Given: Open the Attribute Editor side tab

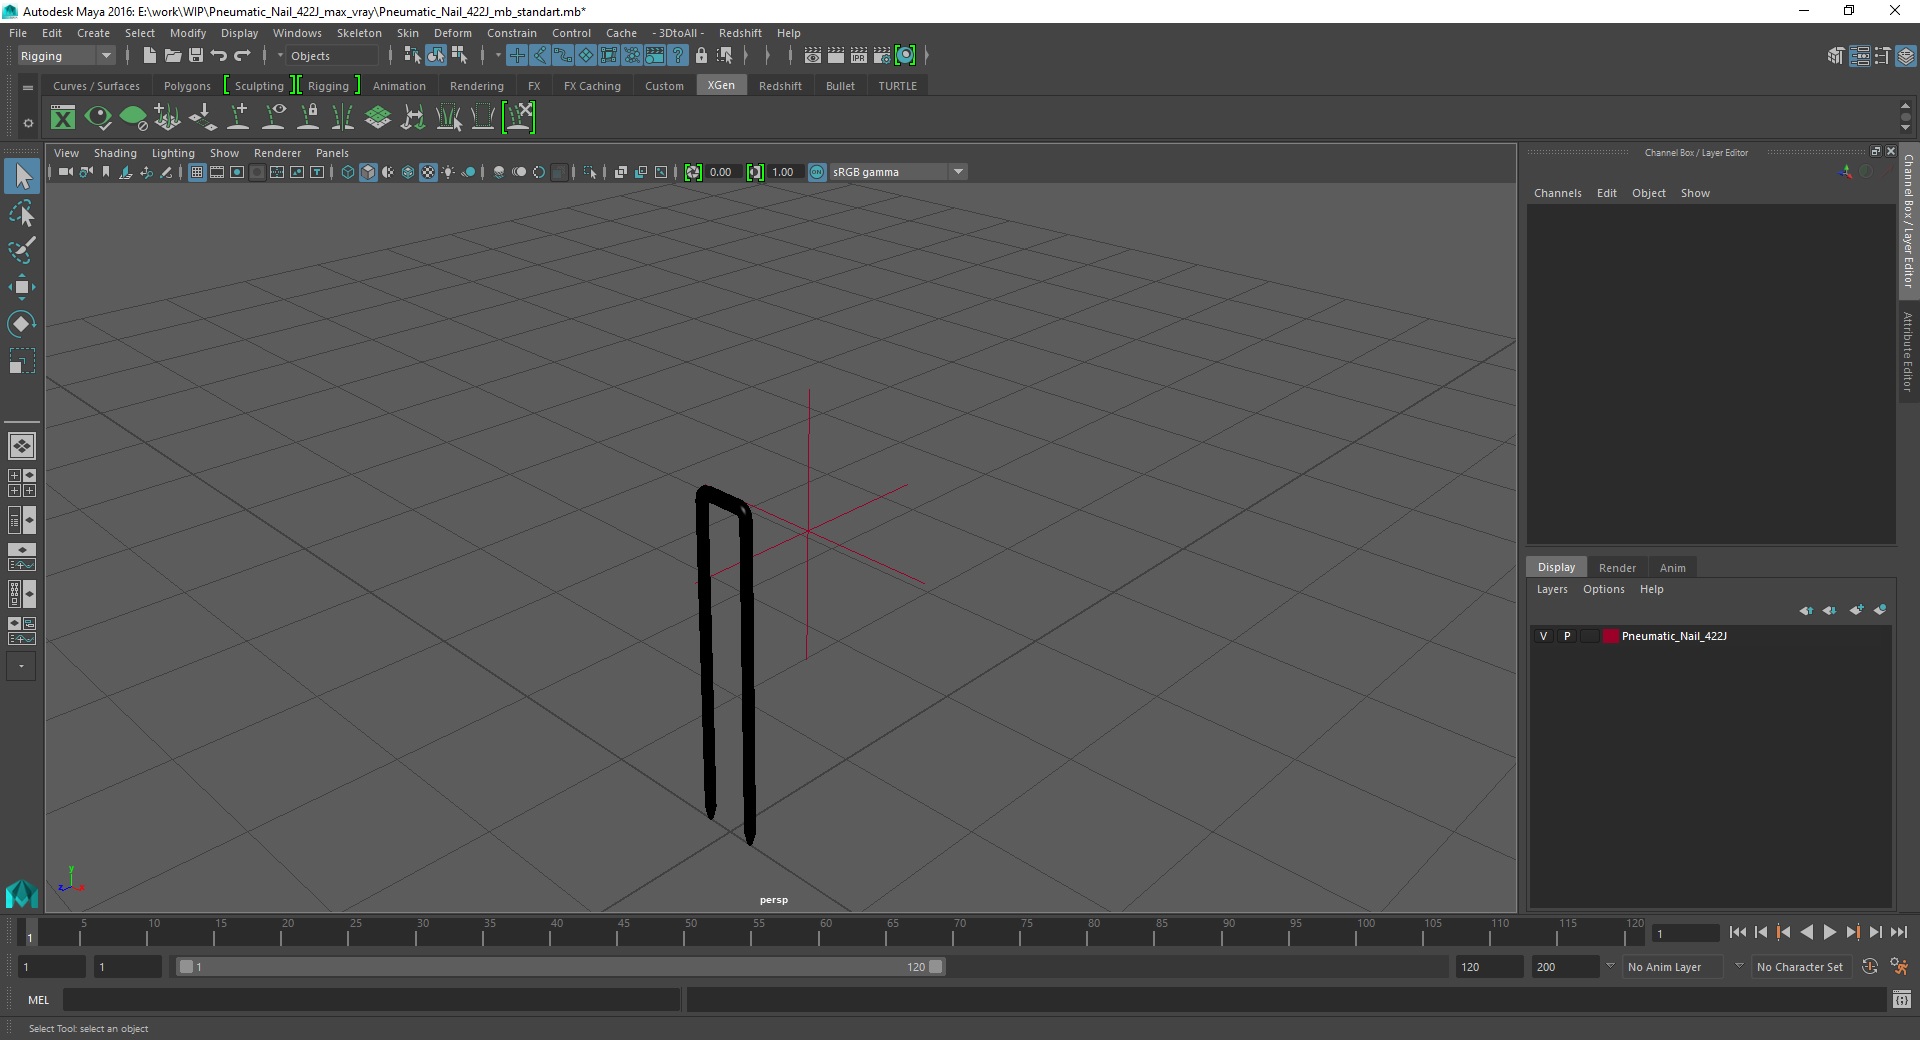Looking at the screenshot, I should [x=1908, y=351].
